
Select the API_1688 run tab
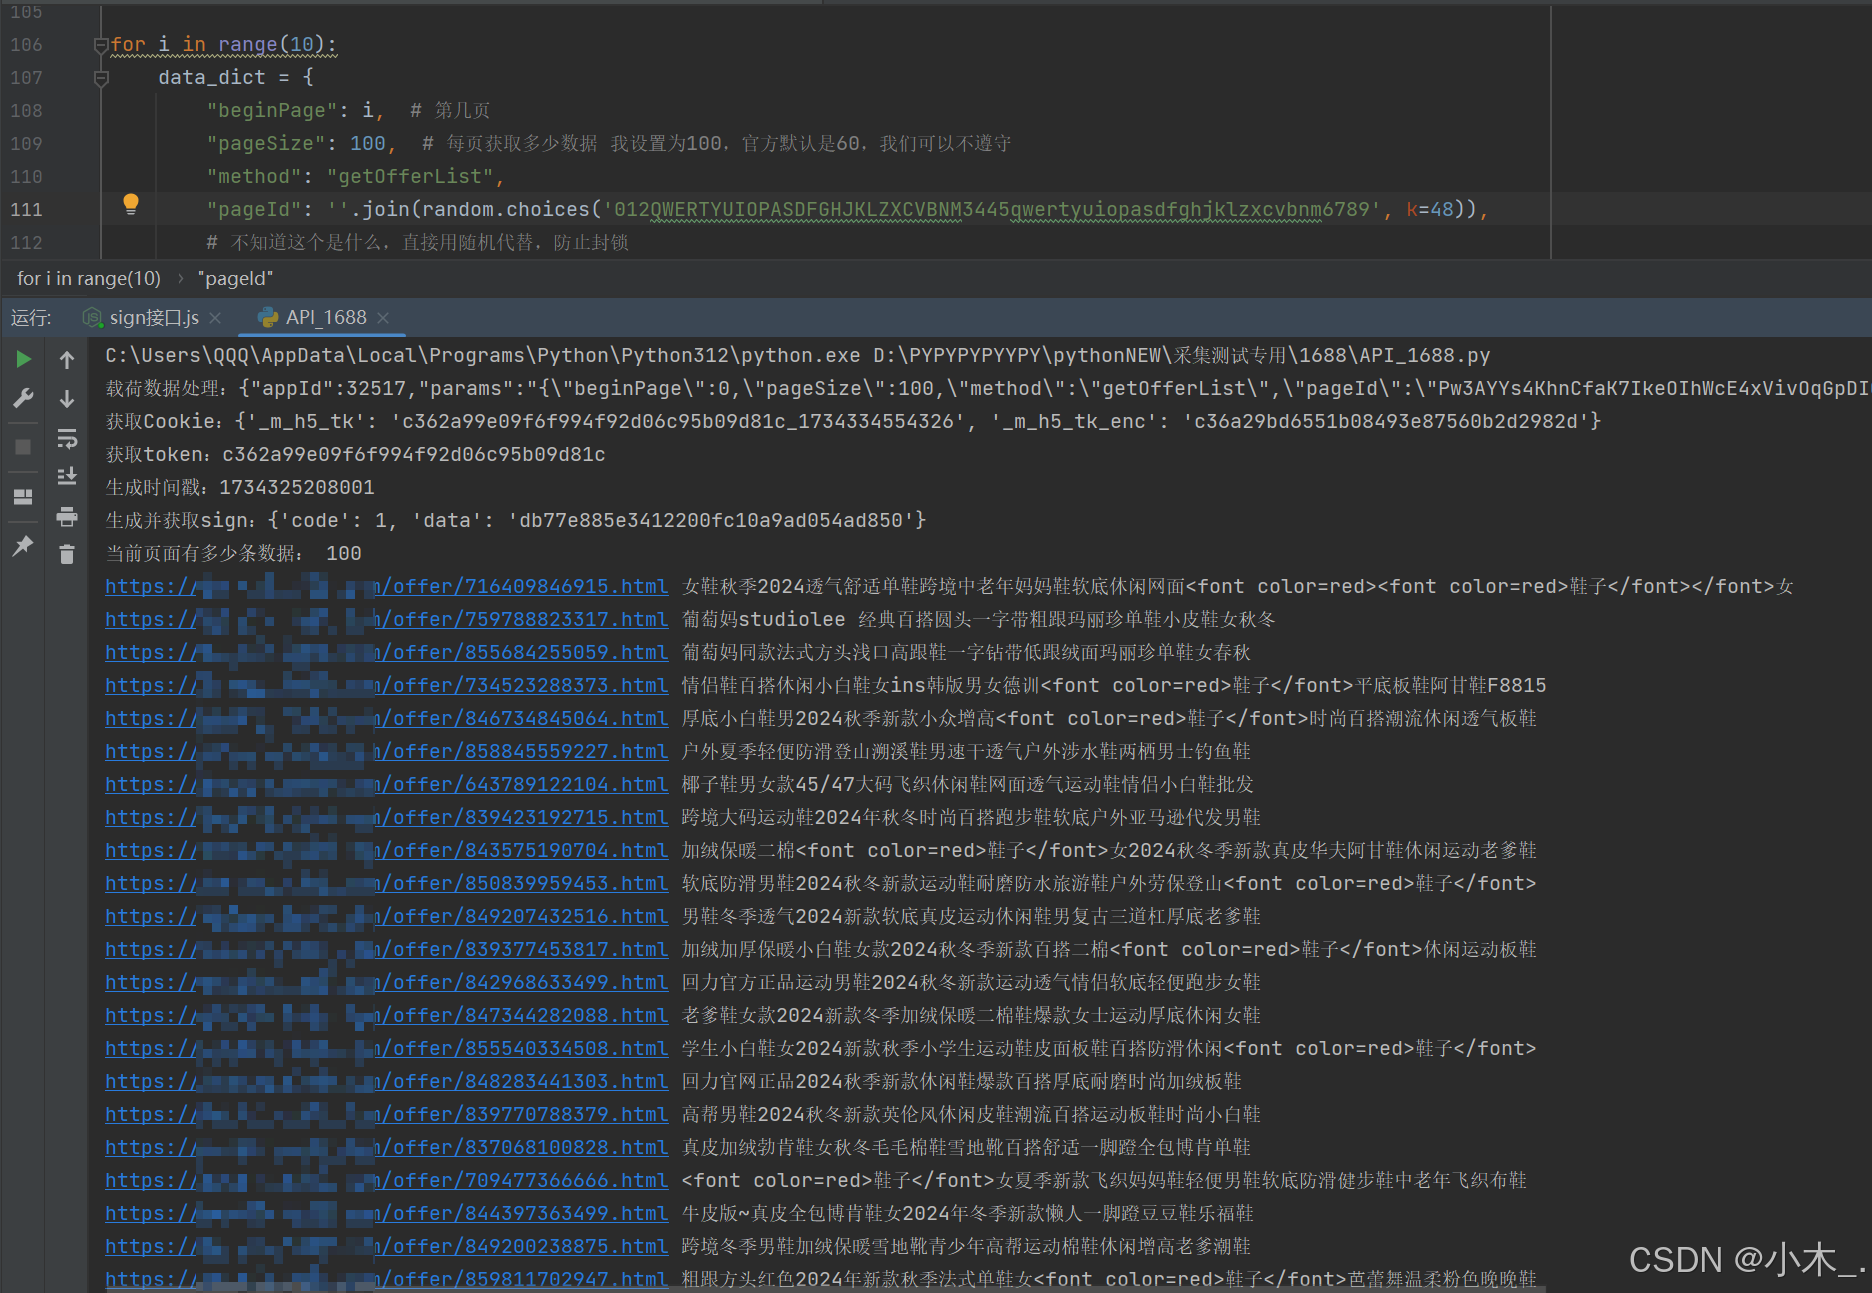tap(322, 317)
